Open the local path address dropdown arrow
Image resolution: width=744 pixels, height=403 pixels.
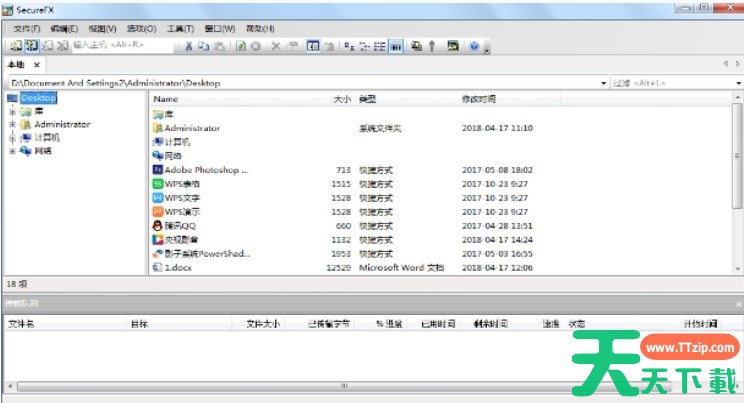tap(604, 83)
